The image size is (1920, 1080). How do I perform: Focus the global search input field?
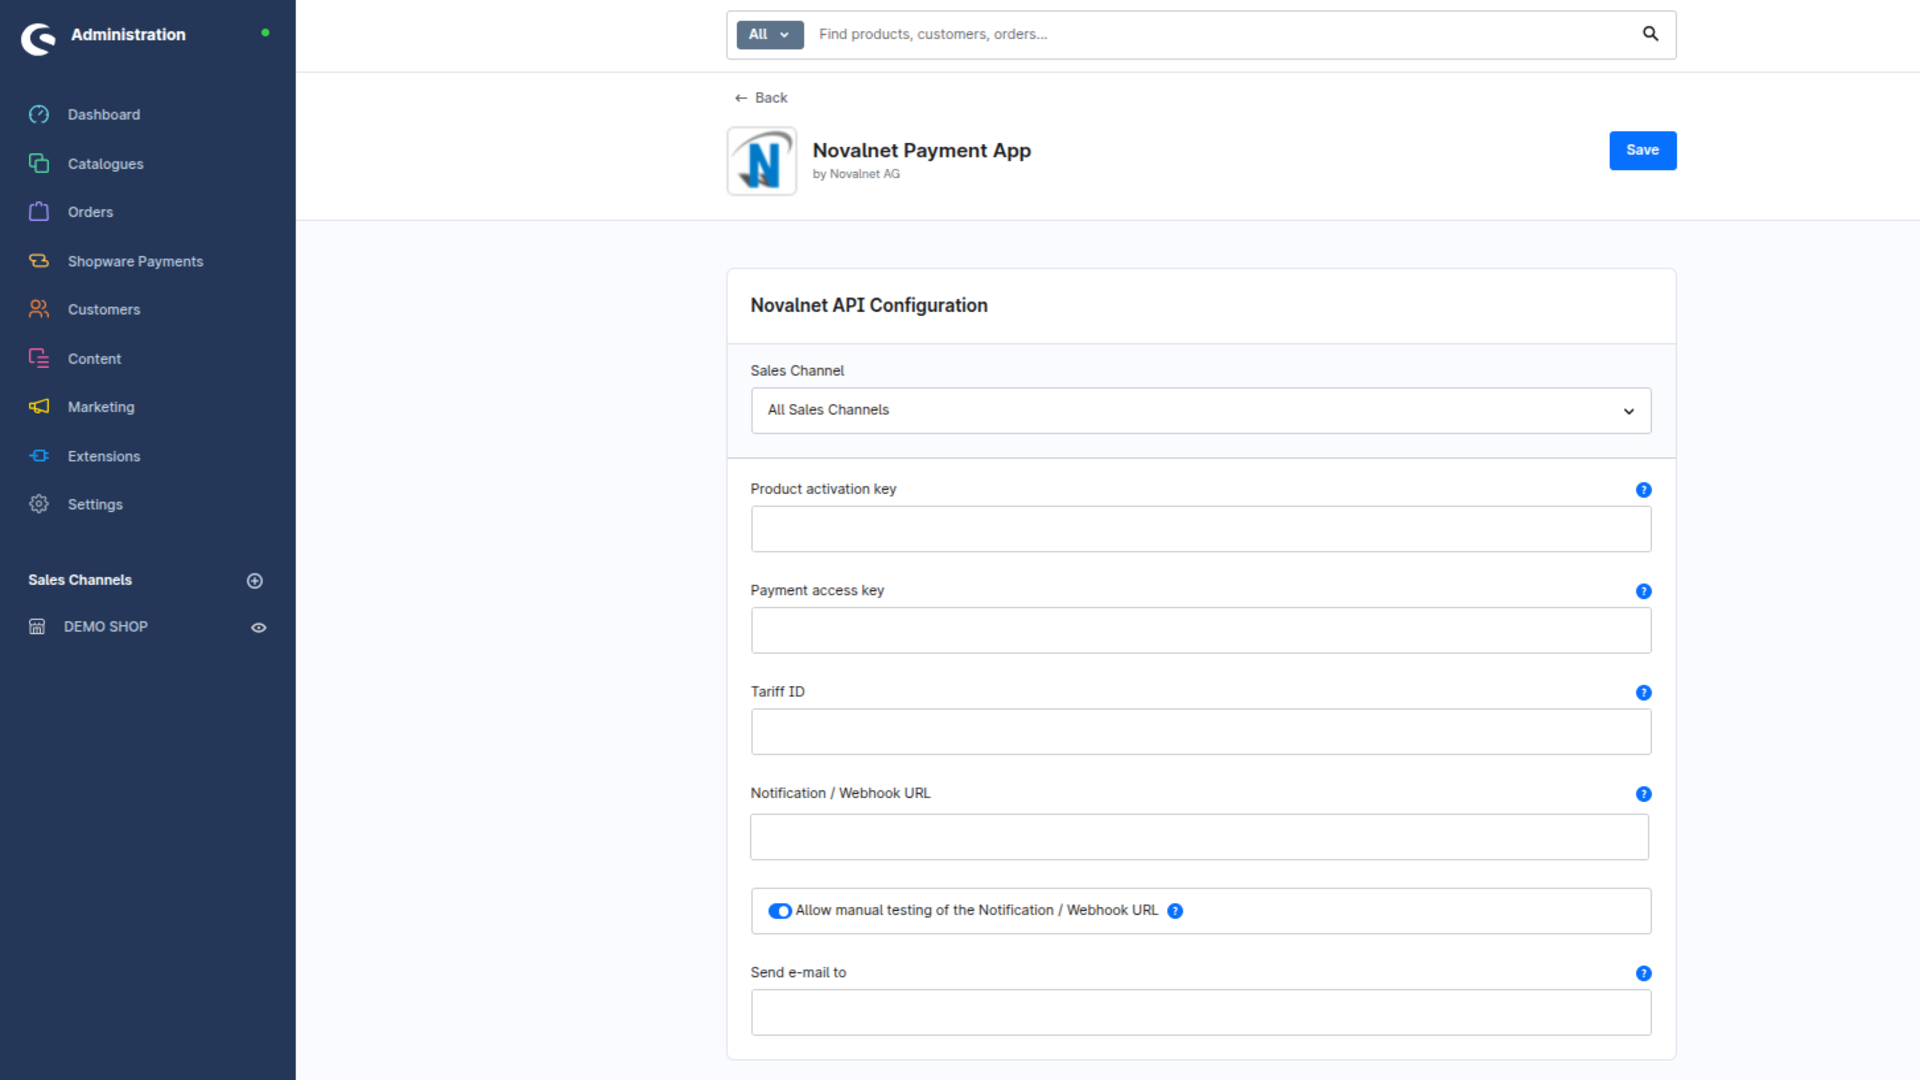pyautogui.click(x=1220, y=35)
